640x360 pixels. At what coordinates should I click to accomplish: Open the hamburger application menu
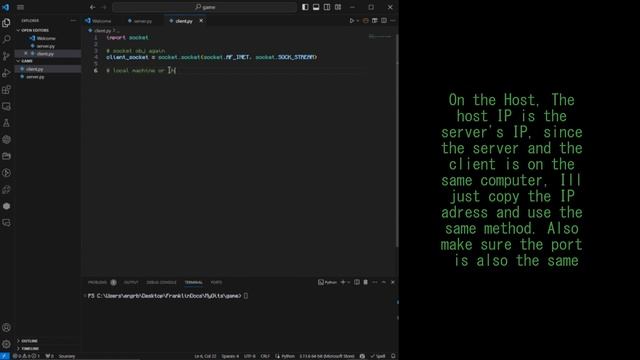coord(20,7)
